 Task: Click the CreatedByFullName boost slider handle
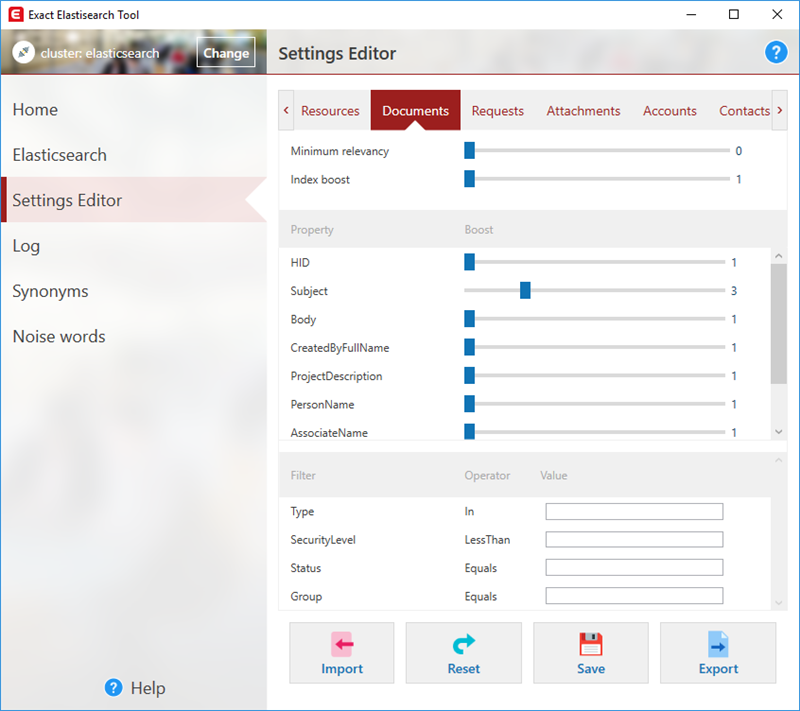click(x=469, y=347)
